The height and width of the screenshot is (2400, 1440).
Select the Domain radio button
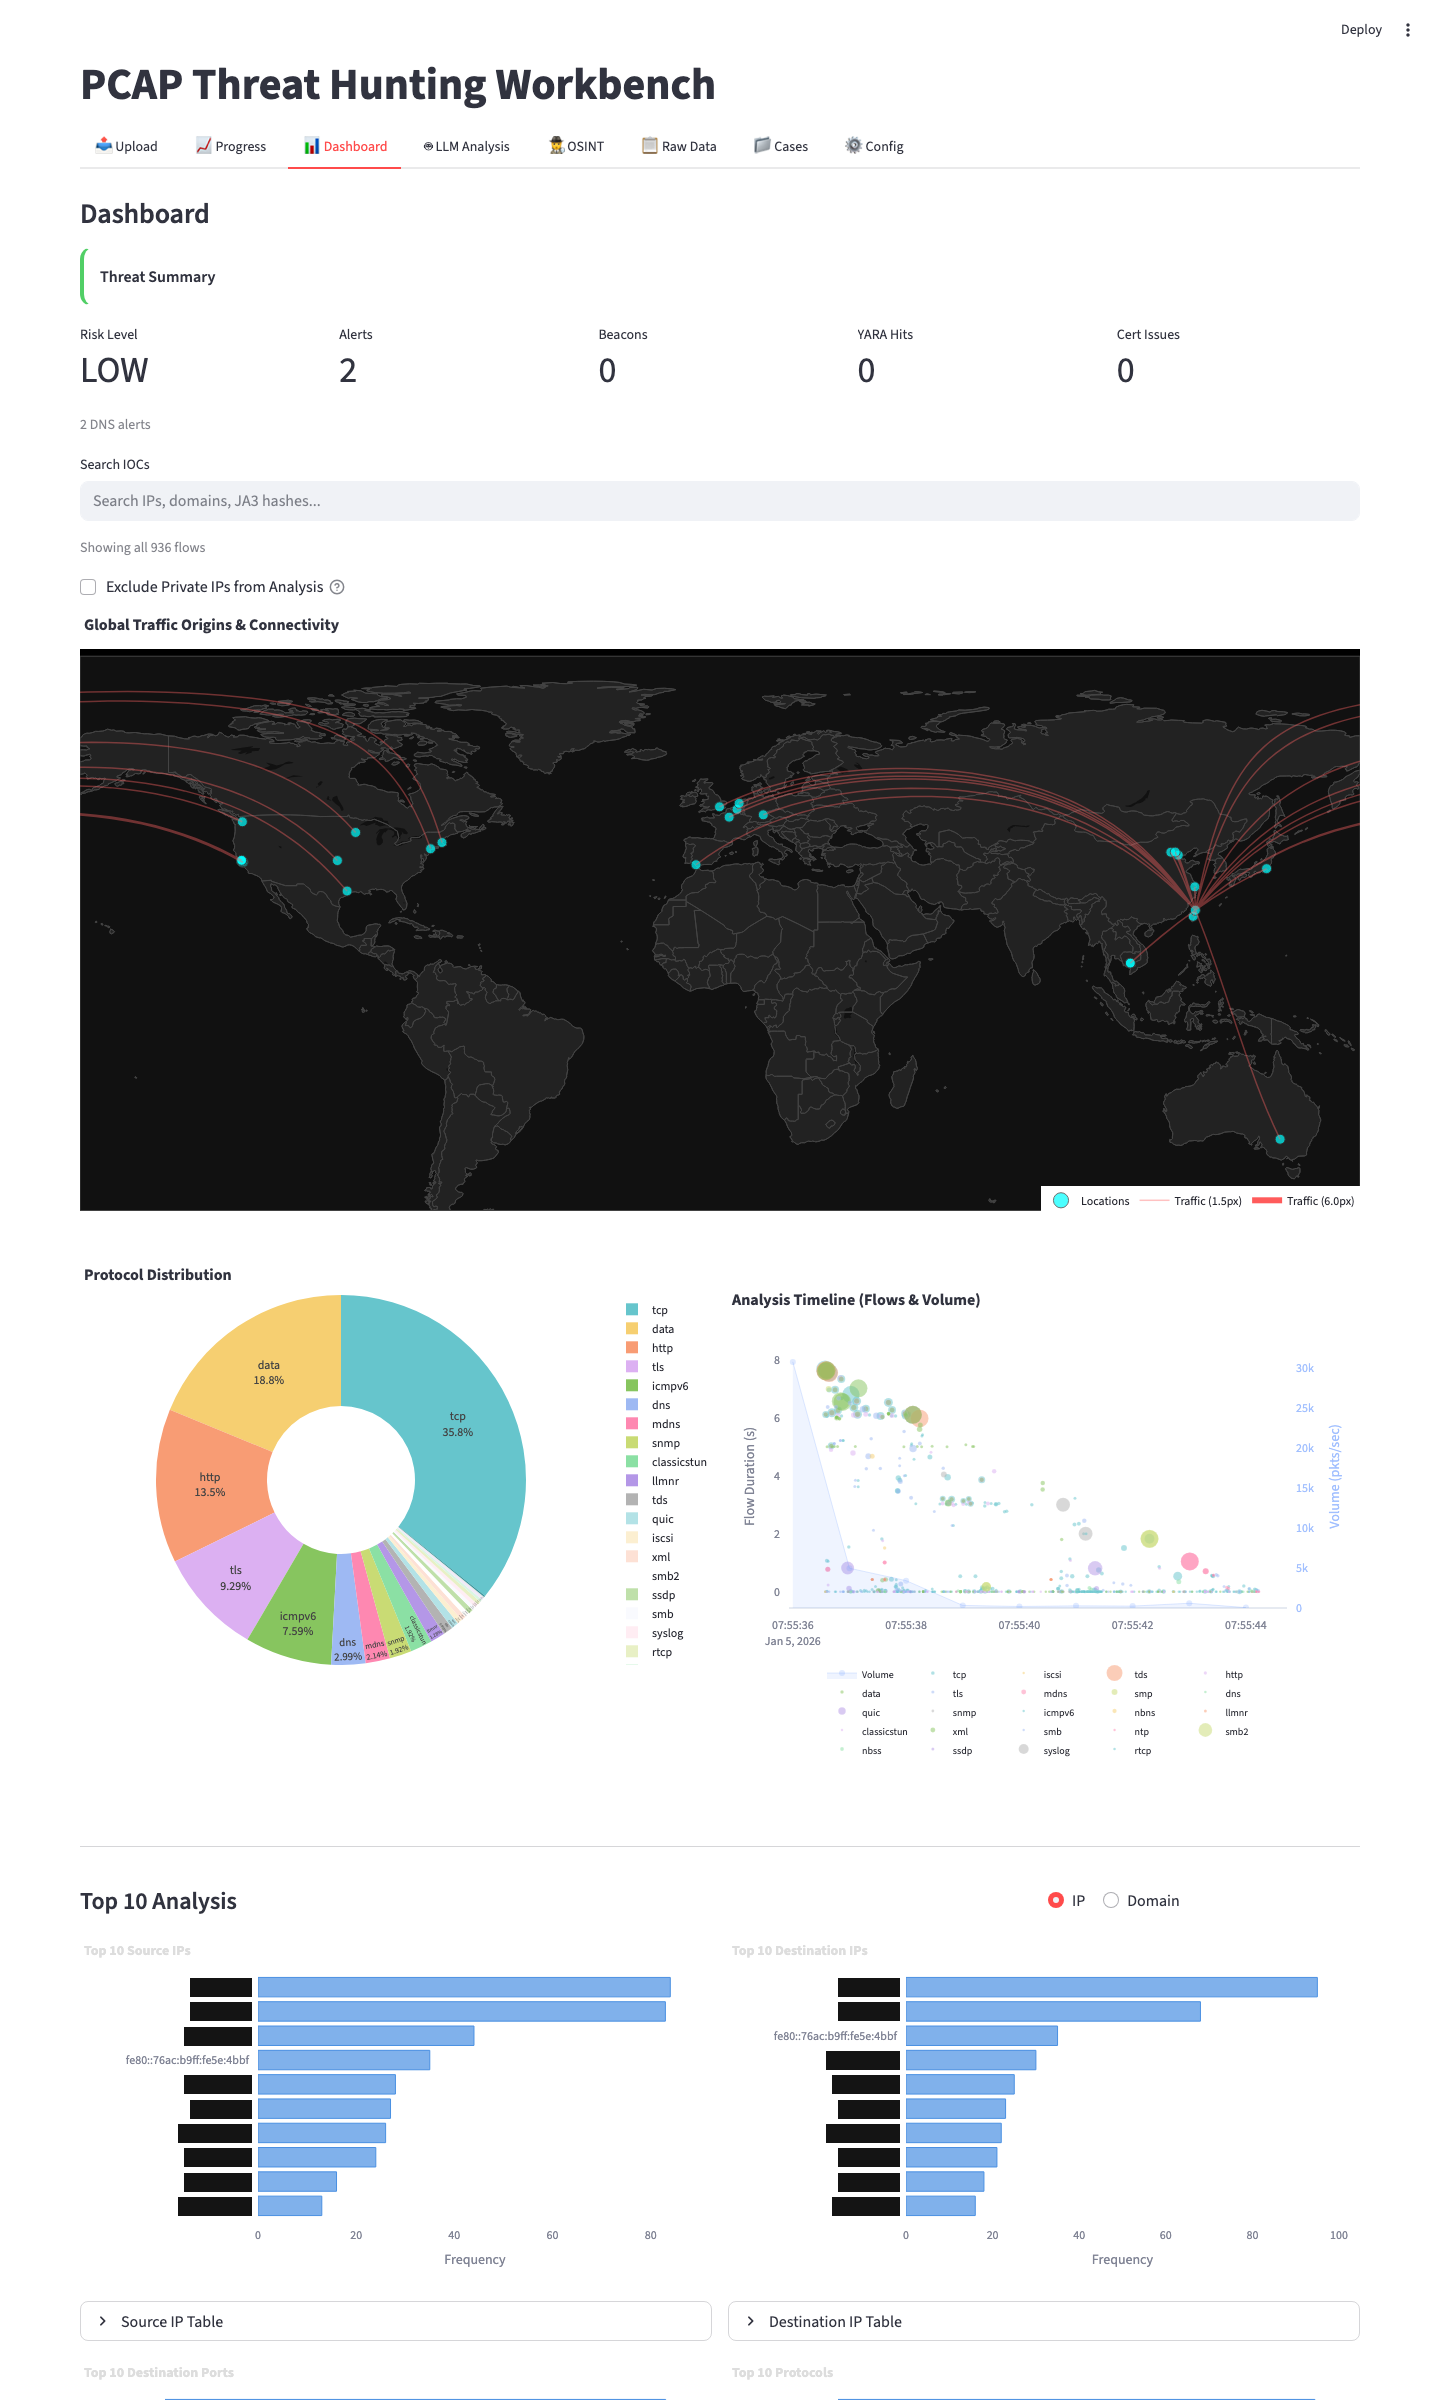tap(1111, 1900)
